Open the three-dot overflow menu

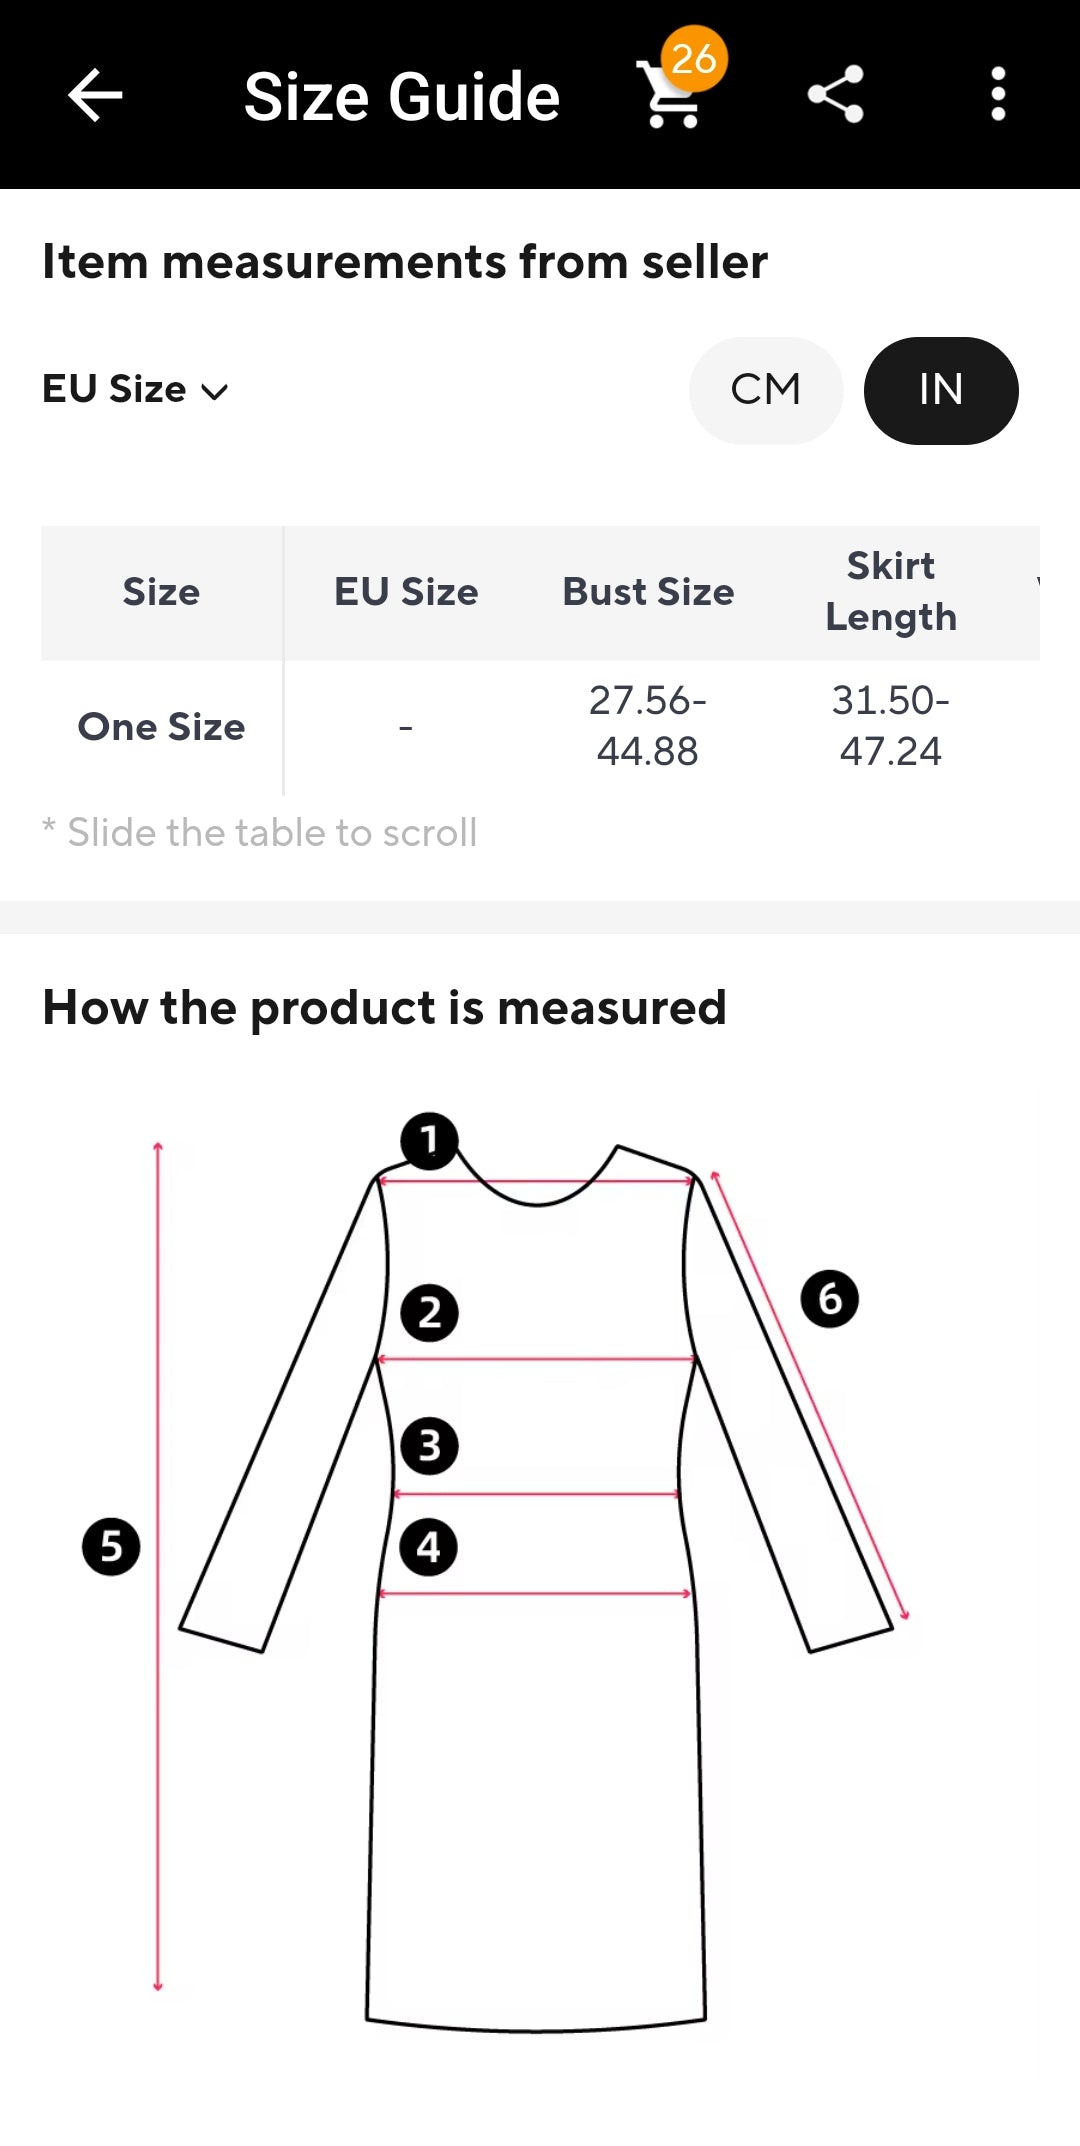997,95
